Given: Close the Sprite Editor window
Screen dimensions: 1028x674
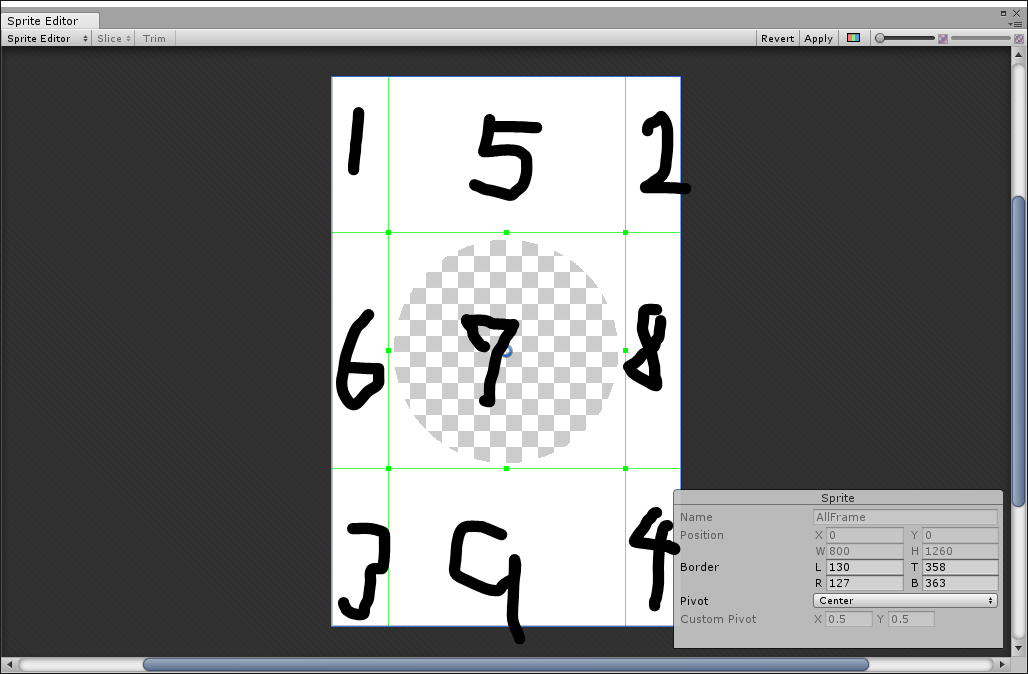Looking at the screenshot, I should 1016,13.
